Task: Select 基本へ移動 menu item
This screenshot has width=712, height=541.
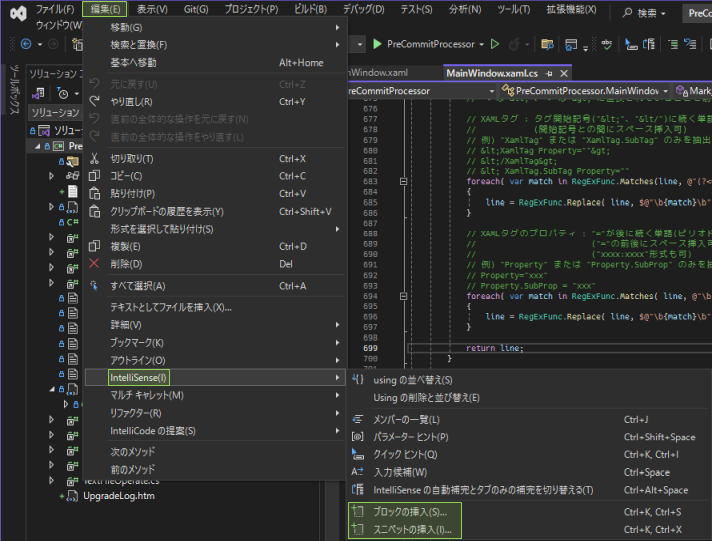Action: click(x=215, y=63)
